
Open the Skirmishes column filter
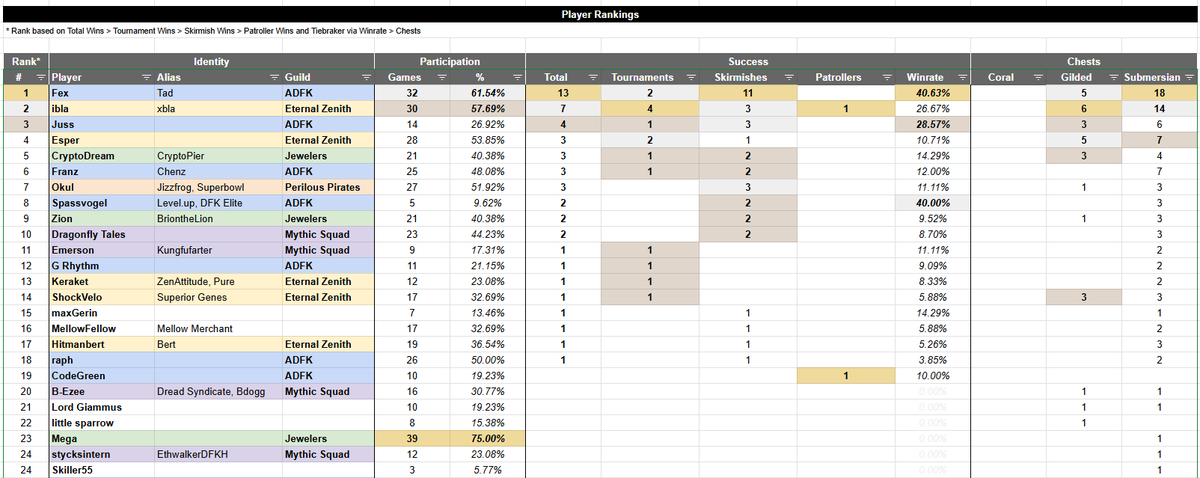click(x=788, y=77)
